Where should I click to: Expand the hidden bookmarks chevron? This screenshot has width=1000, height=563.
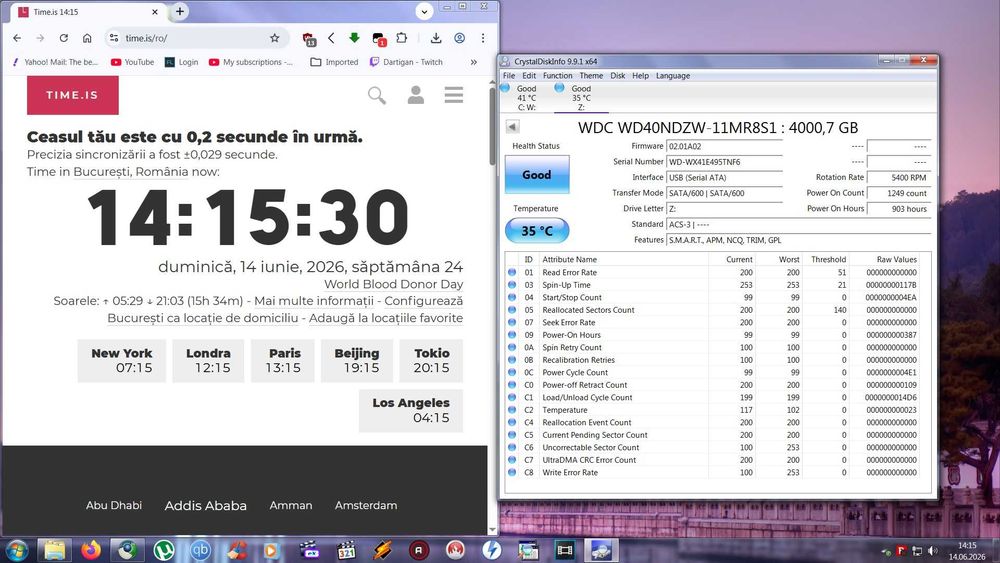click(474, 62)
